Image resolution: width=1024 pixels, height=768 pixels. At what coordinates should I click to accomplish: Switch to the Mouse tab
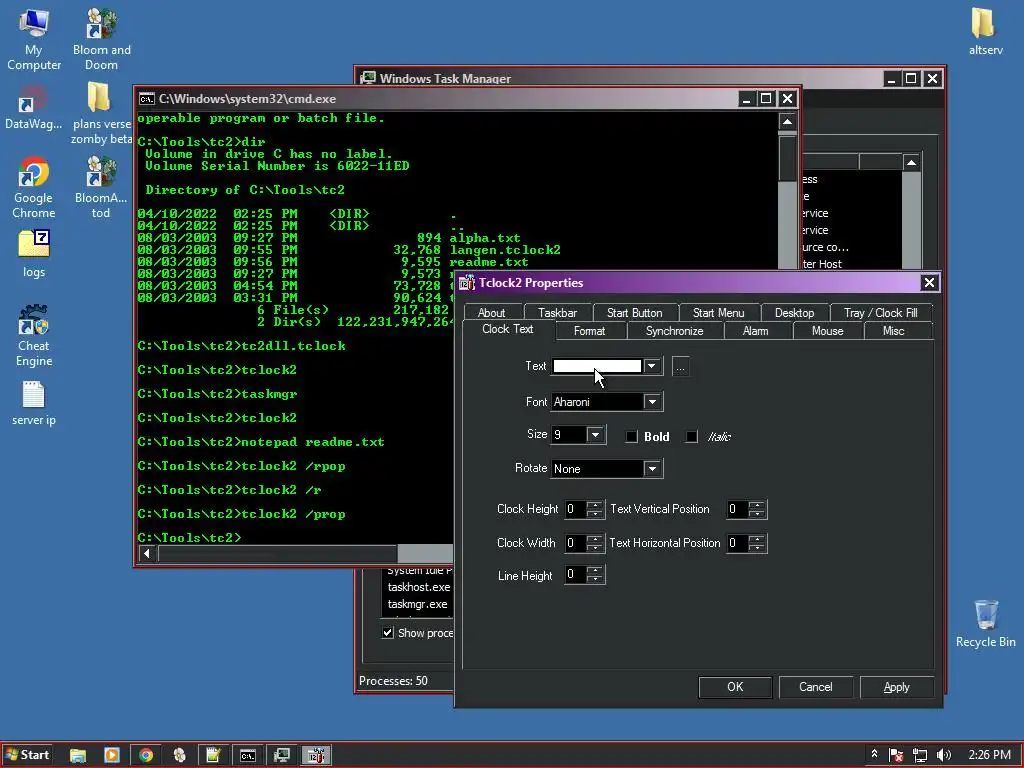click(827, 331)
